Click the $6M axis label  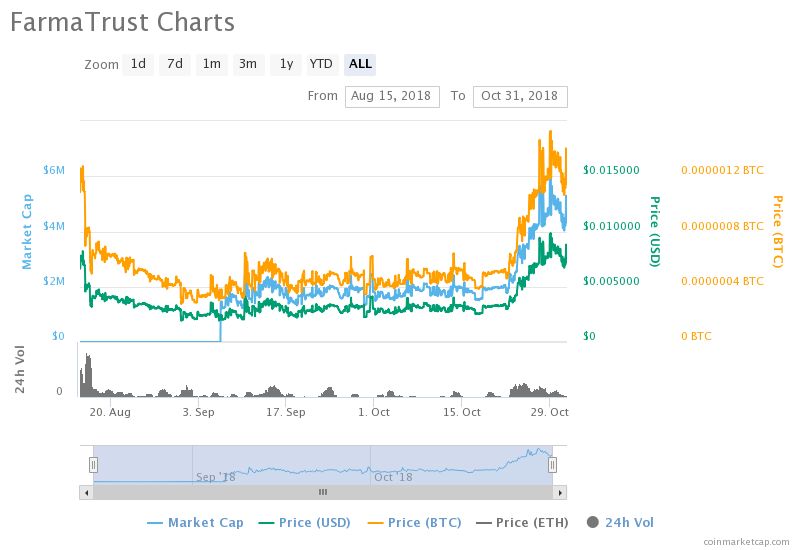click(x=54, y=170)
